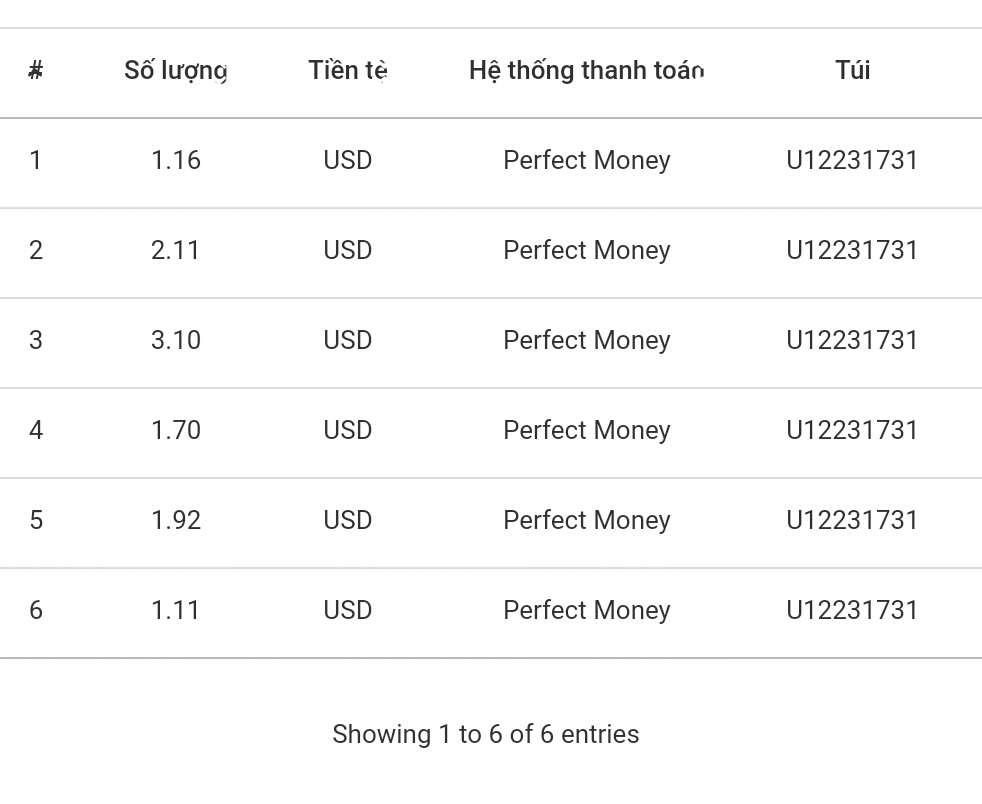Screen dimensions: 982x804
Task: Click the amount 2.11 cell
Action: 176,251
